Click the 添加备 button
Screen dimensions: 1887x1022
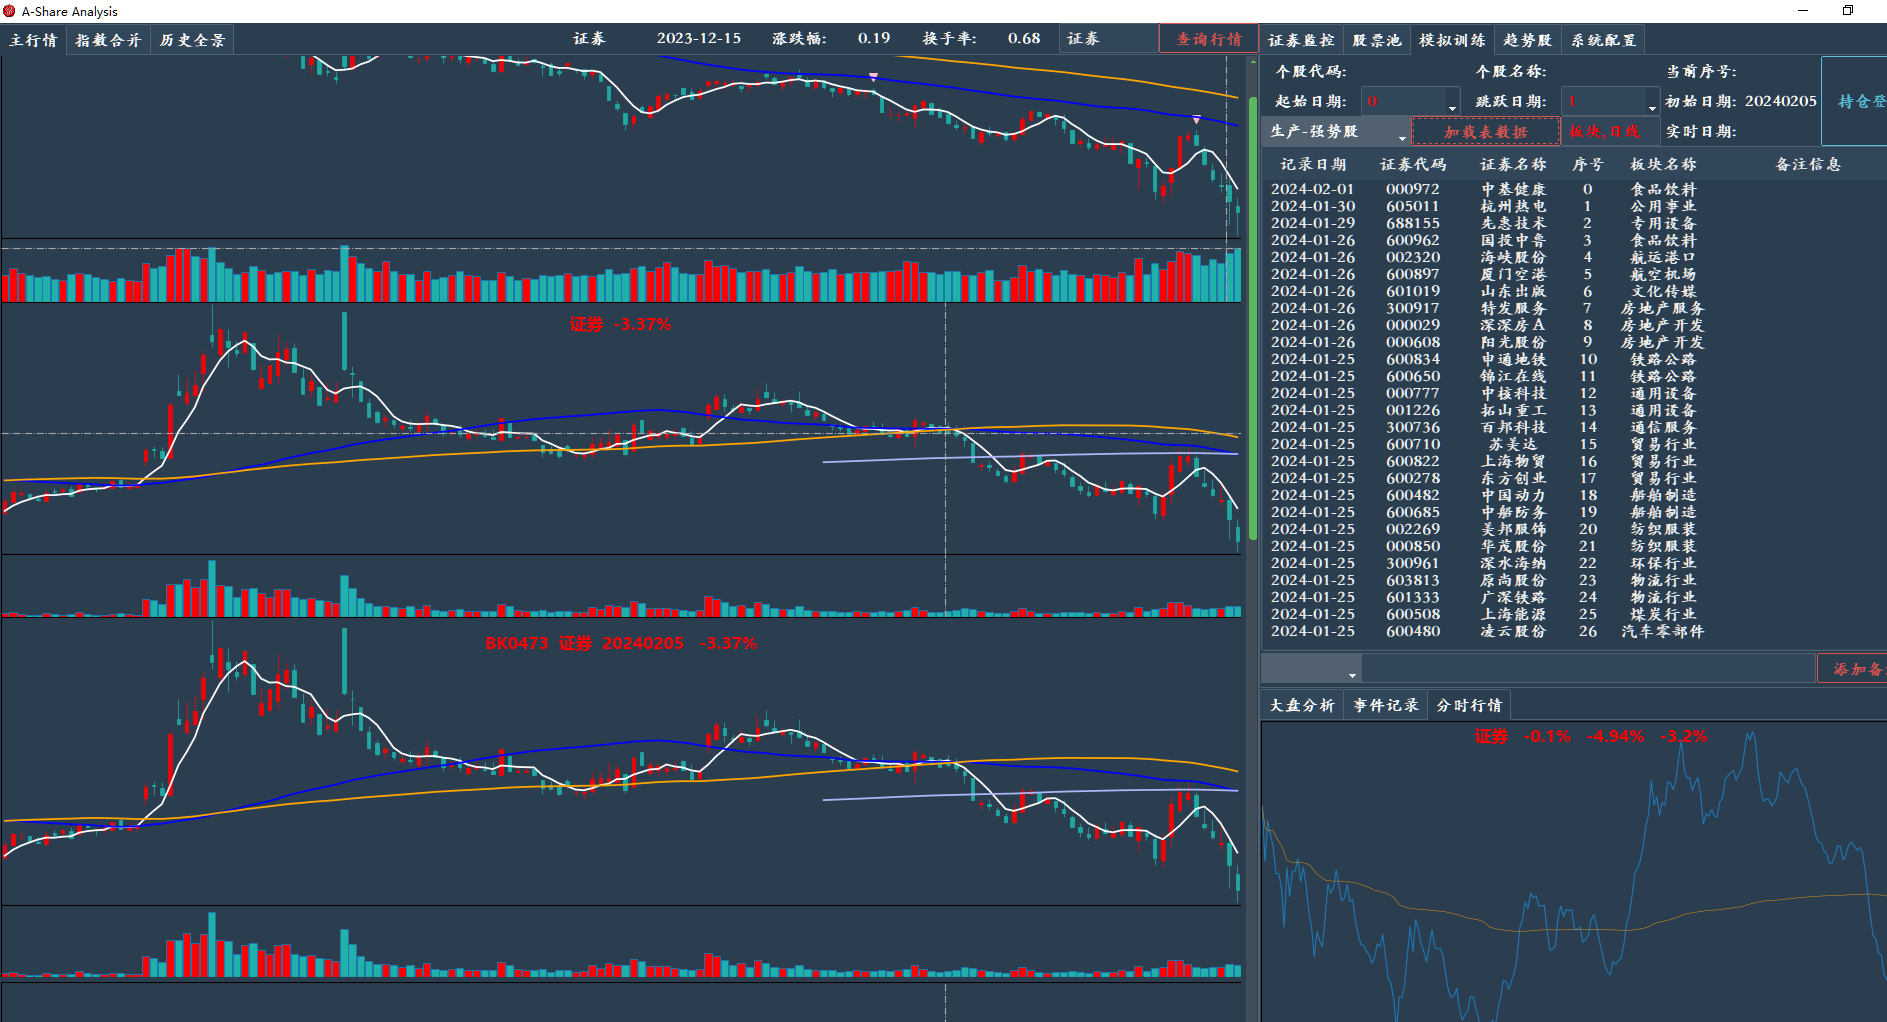pyautogui.click(x=1853, y=668)
